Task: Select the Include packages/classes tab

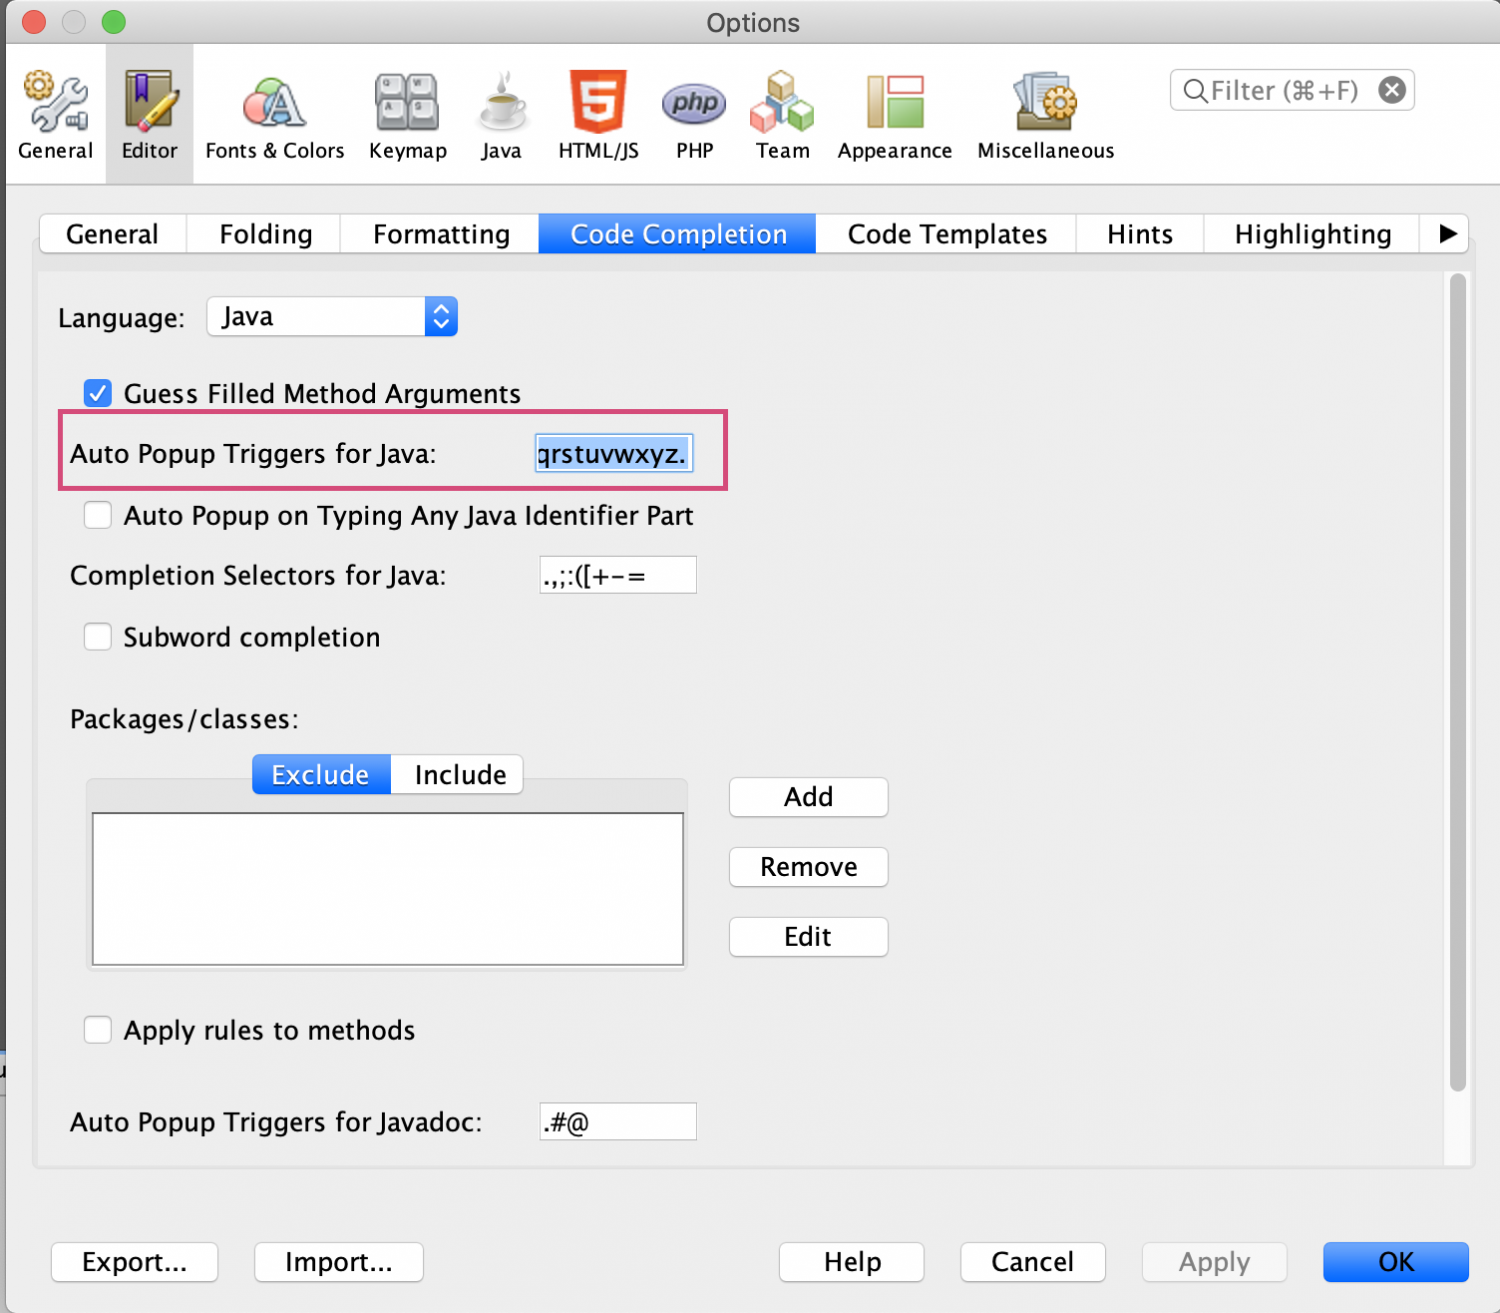Action: click(x=459, y=775)
